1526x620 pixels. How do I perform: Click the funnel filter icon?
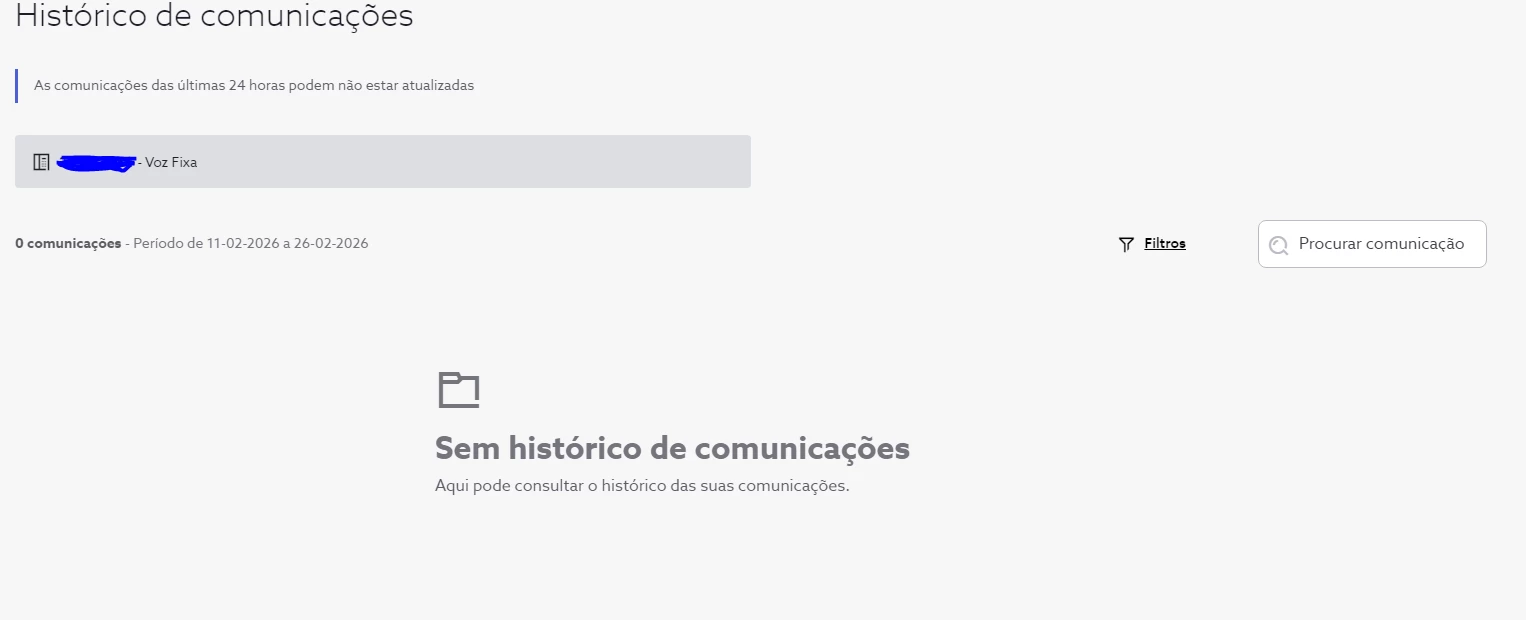(1126, 244)
